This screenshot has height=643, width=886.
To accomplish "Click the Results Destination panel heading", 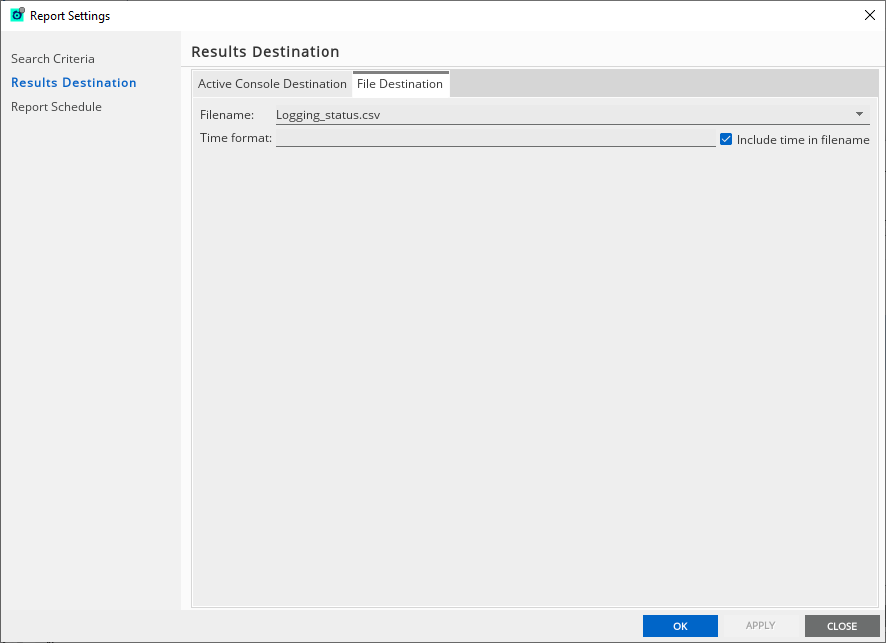I will (265, 52).
